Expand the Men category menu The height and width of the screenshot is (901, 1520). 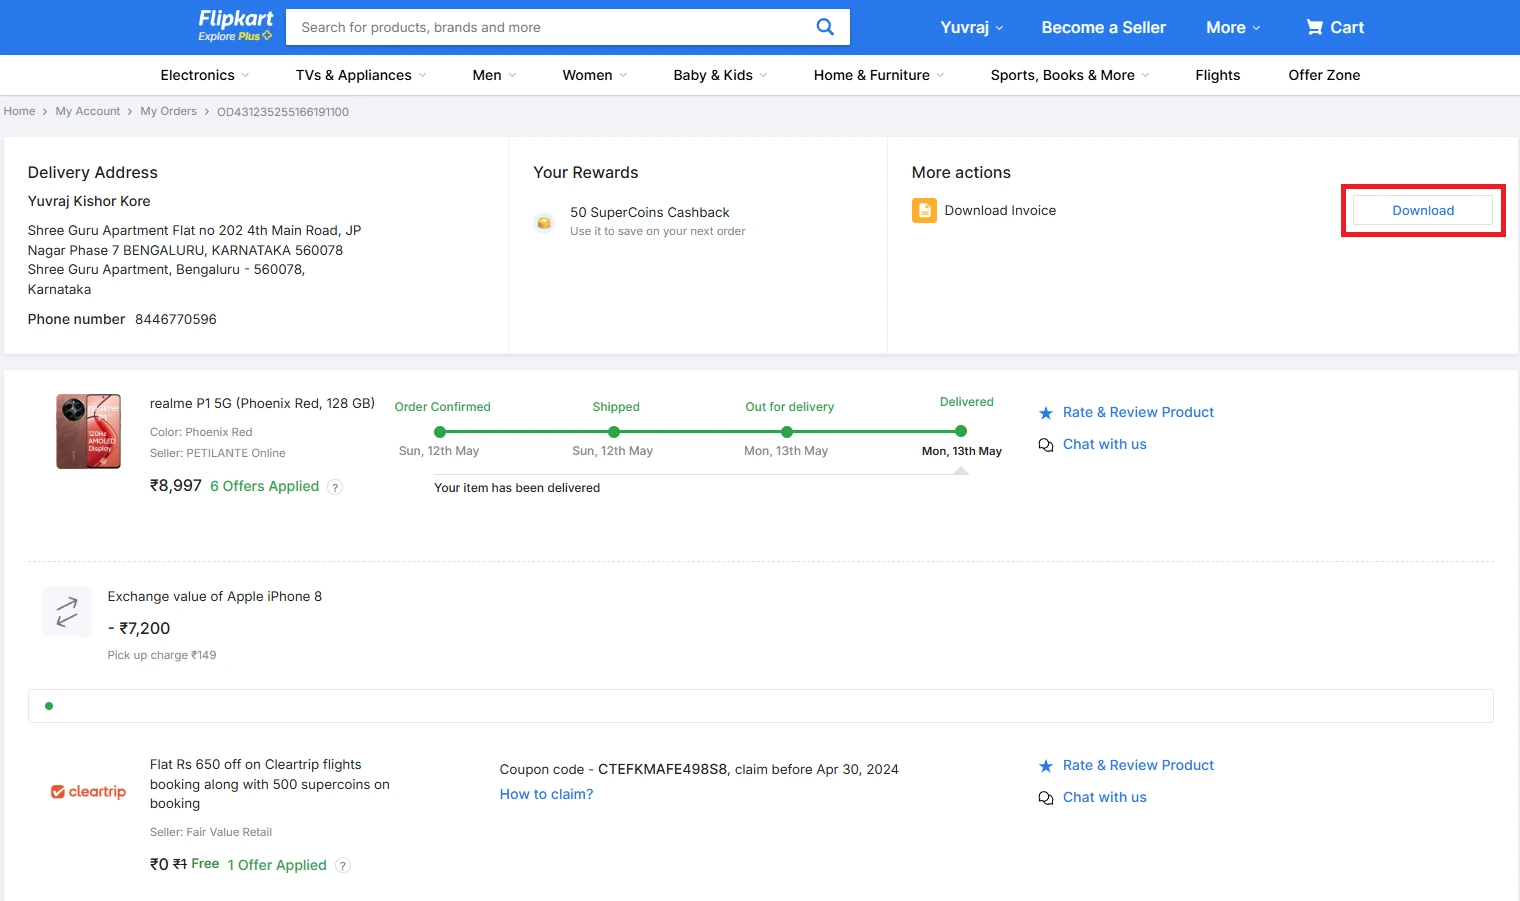coord(494,75)
